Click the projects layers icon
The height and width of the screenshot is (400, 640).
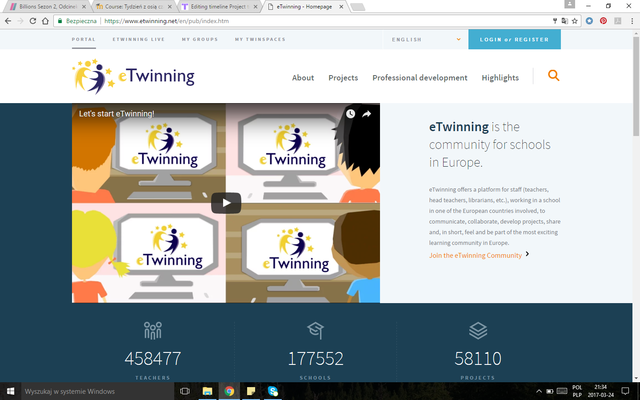(x=478, y=331)
